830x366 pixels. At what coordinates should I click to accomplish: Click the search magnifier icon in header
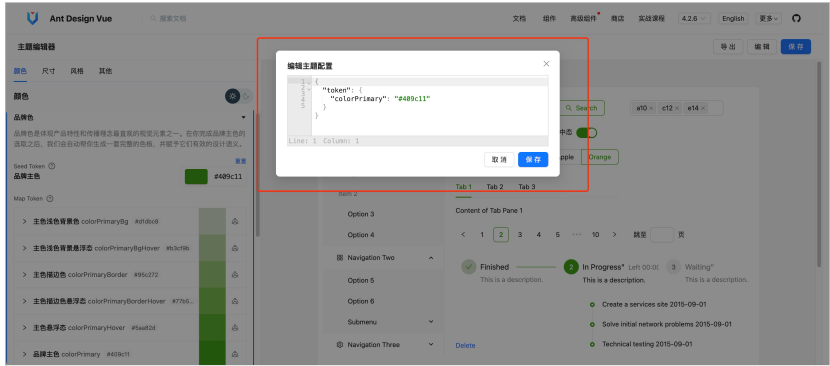154,19
